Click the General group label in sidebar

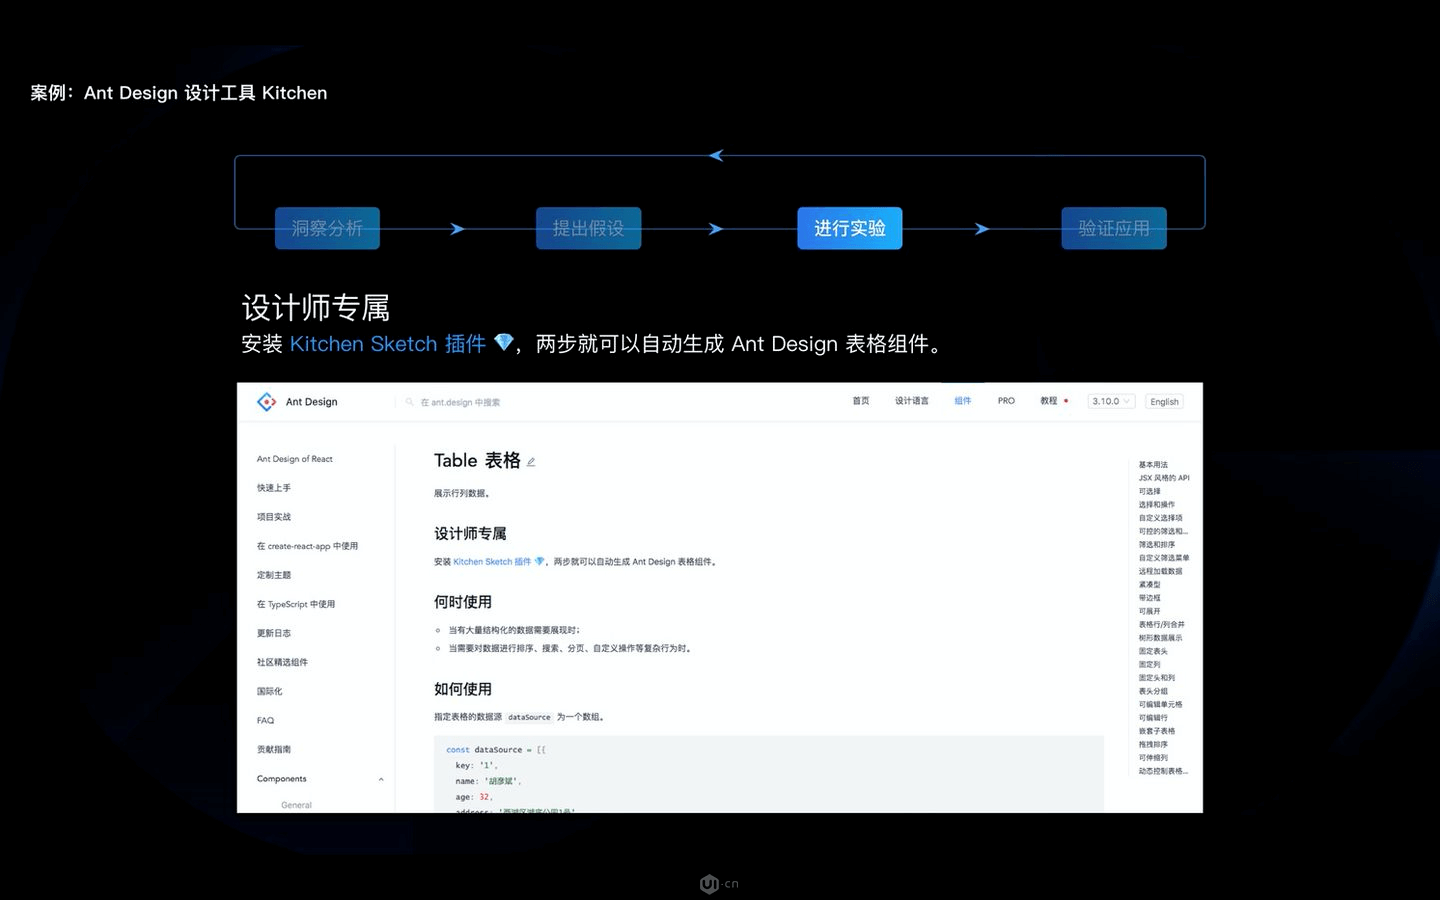click(296, 805)
